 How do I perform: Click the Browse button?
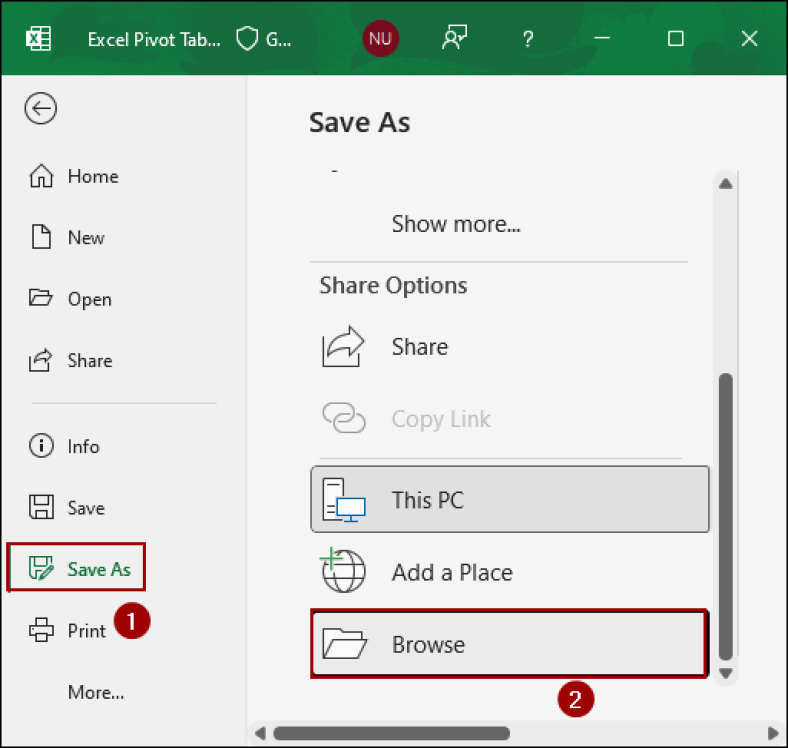[510, 644]
